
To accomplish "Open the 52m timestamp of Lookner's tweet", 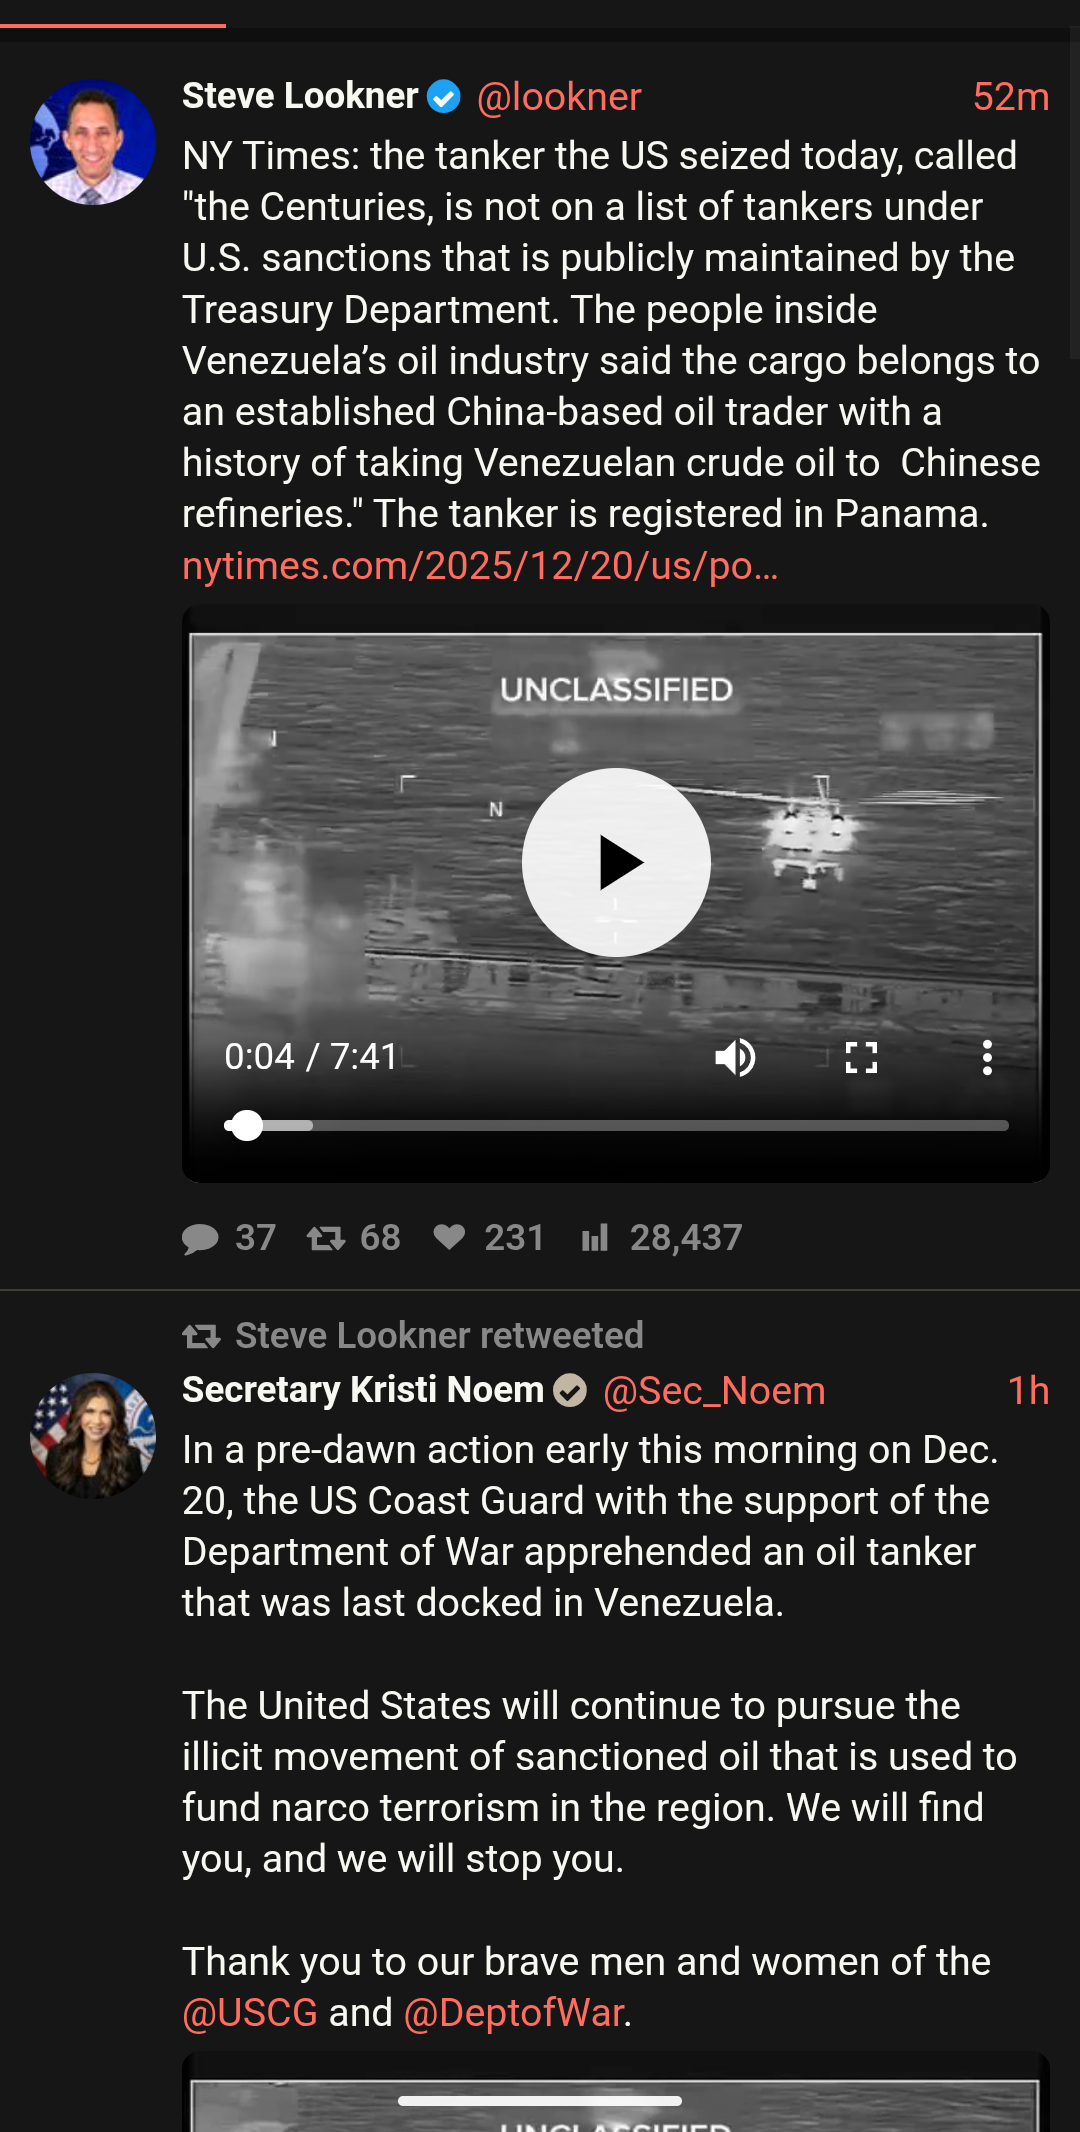I will 1011,97.
